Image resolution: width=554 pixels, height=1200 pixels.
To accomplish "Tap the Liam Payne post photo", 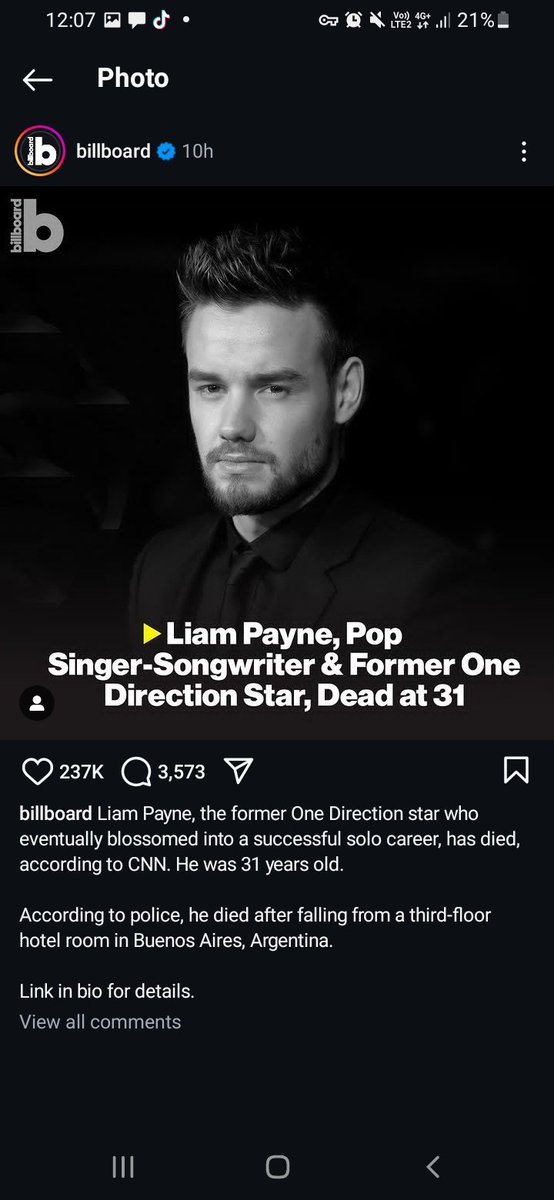I will click(x=277, y=463).
